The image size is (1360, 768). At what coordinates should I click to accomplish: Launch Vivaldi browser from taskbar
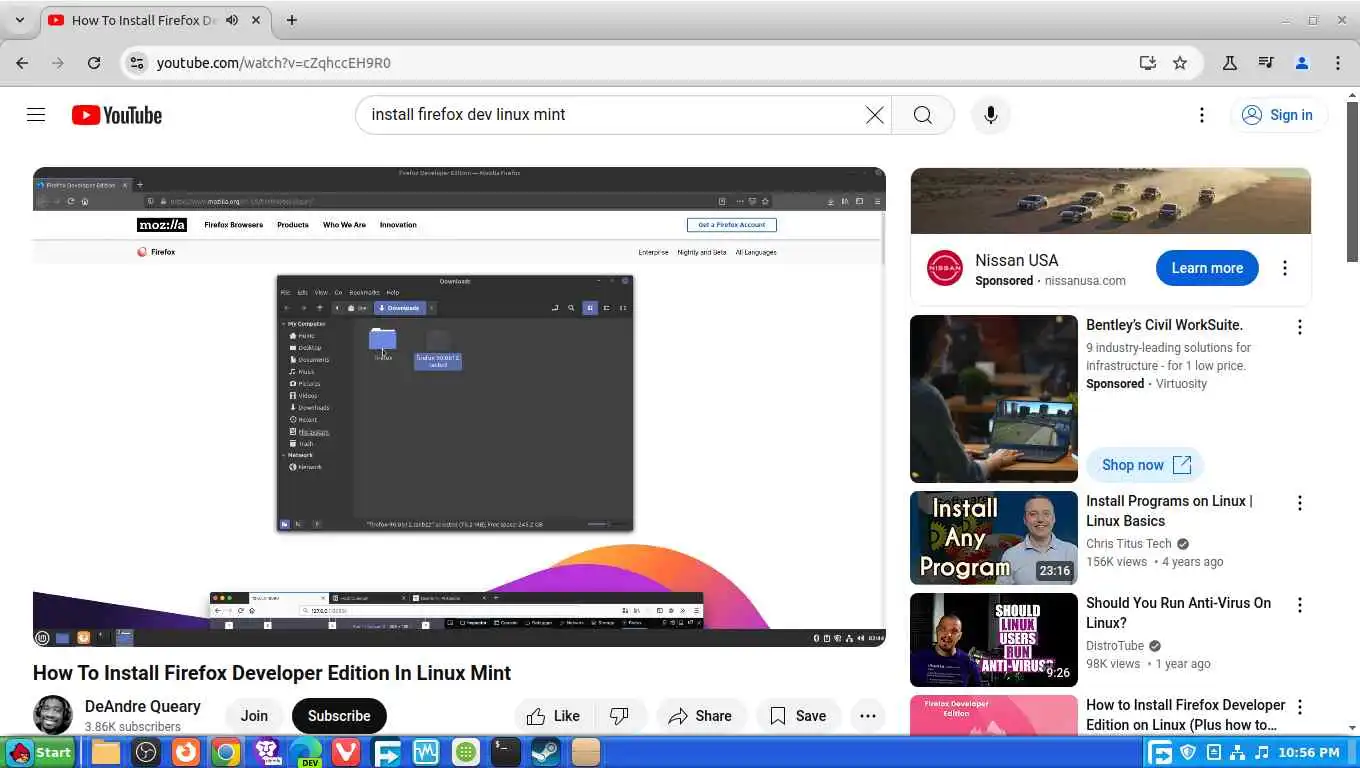tap(346, 752)
